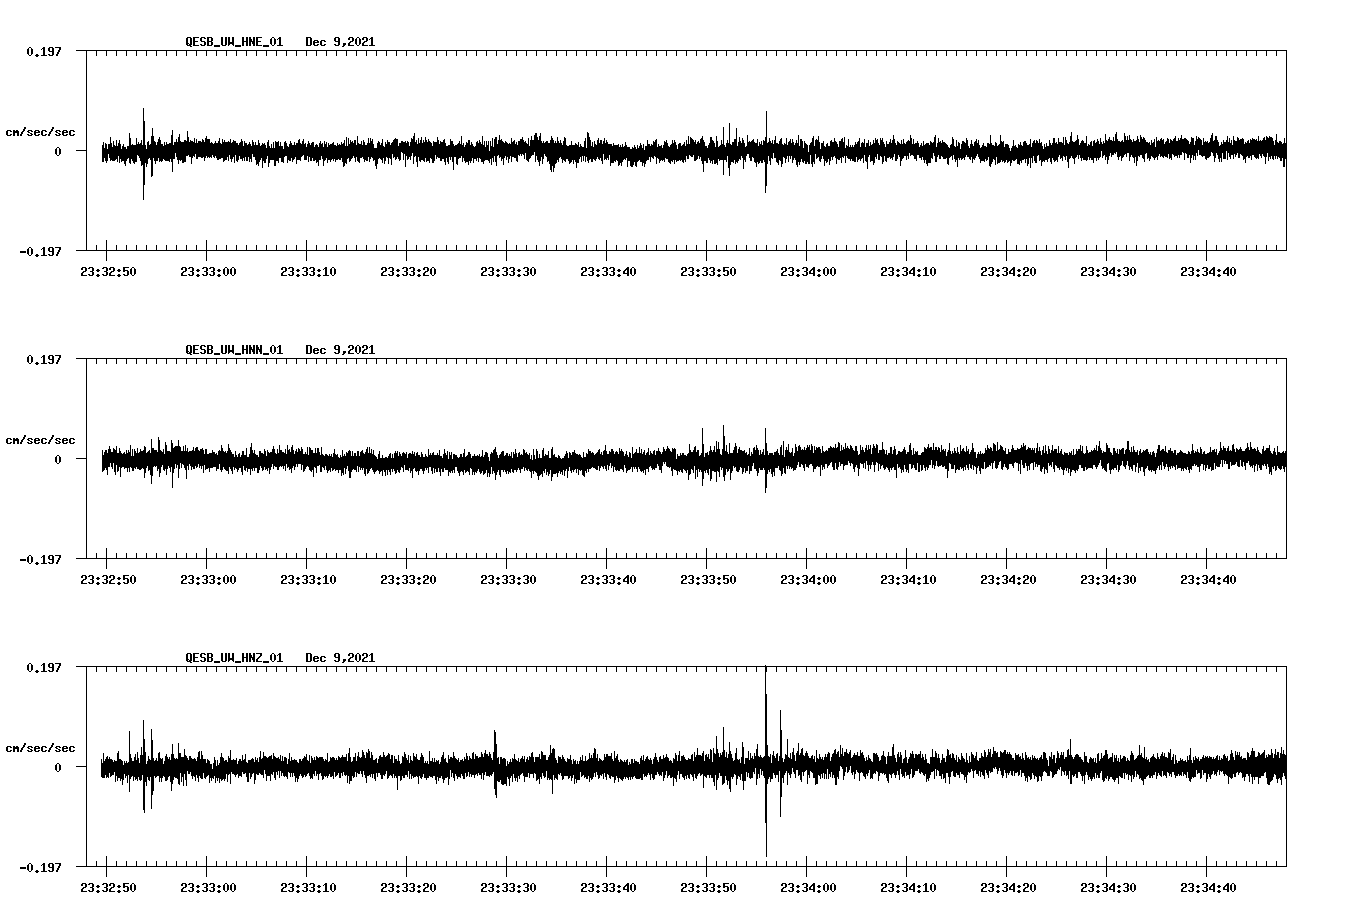
Task: Click the 23:33:50 time label under HNN plot
Action: tap(707, 580)
